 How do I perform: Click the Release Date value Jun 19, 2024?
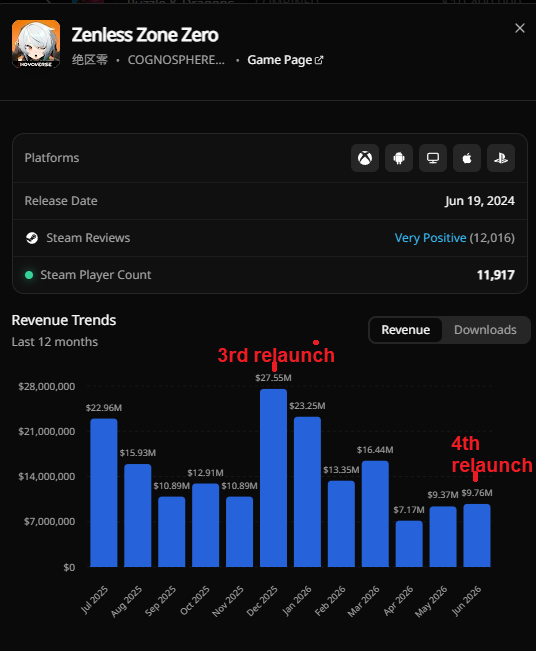click(480, 201)
